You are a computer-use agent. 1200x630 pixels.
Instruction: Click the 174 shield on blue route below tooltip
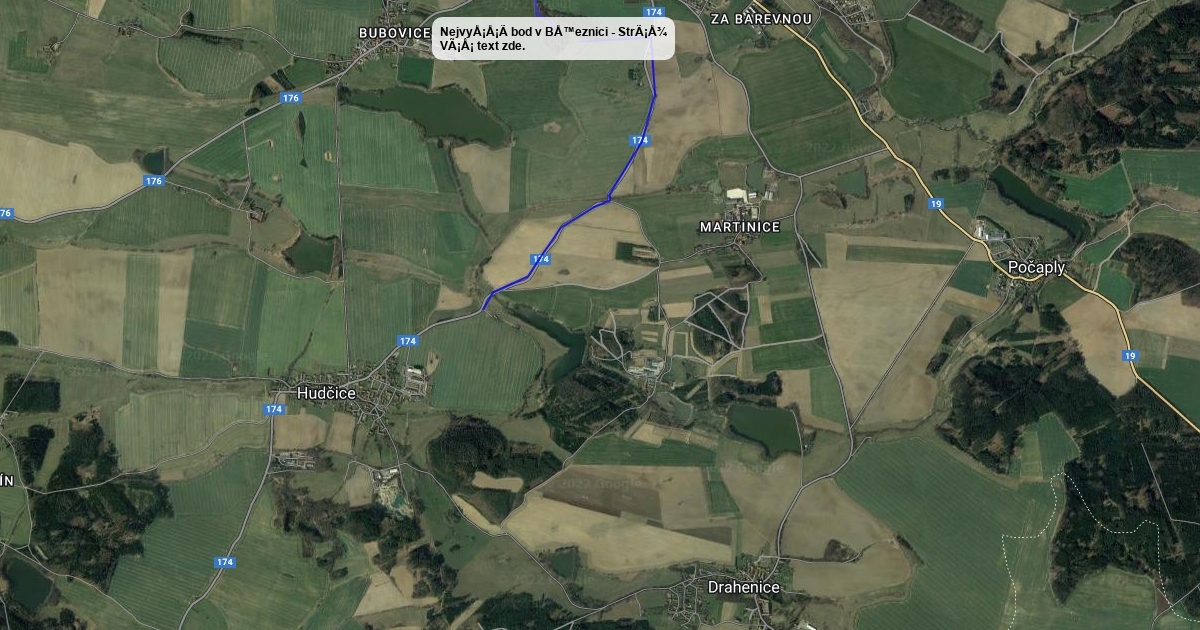coord(640,141)
